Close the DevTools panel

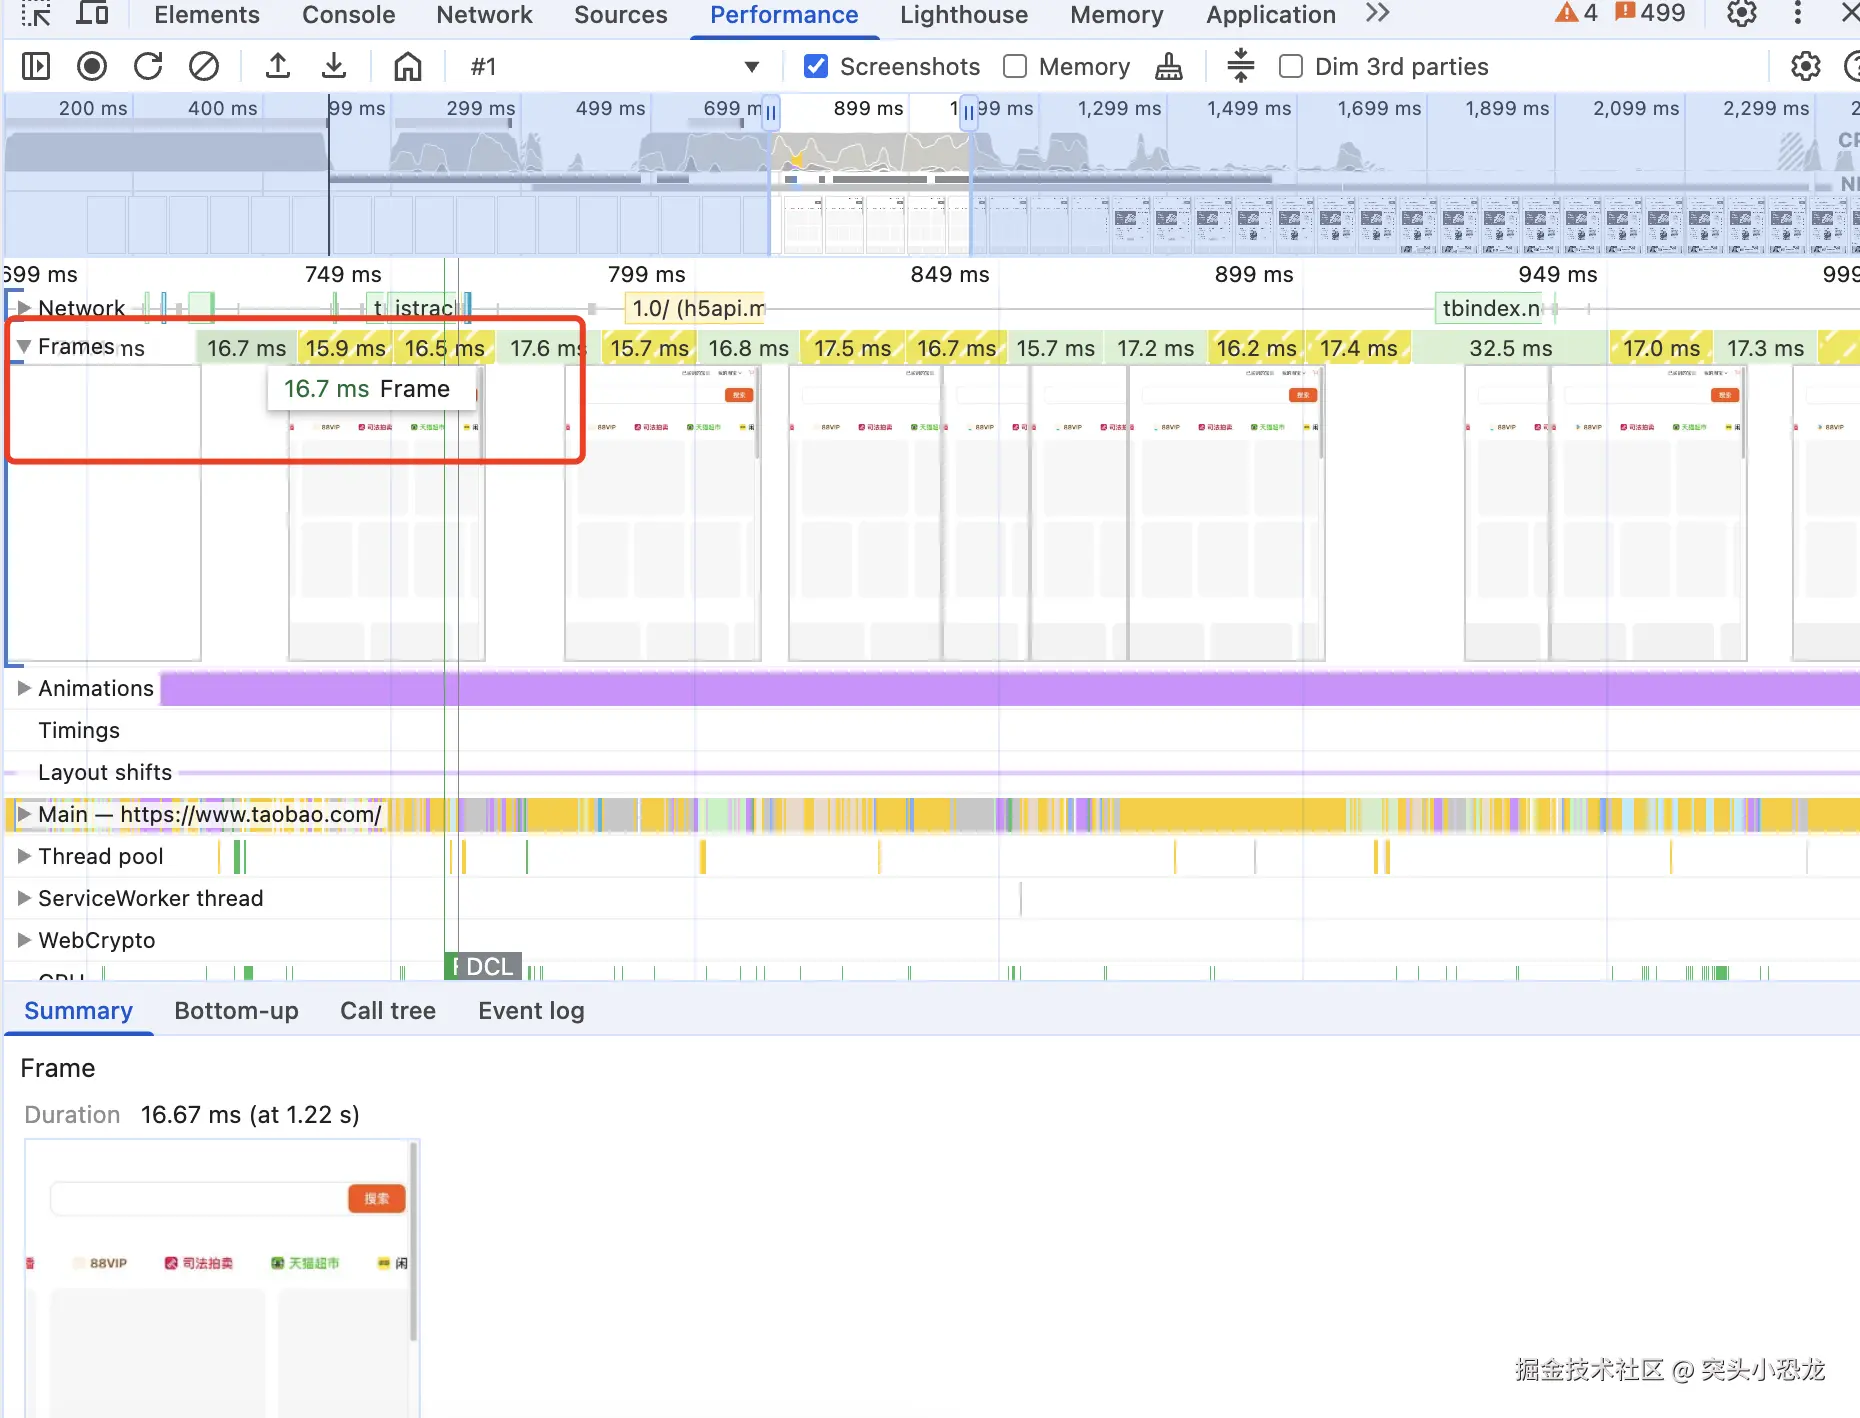click(x=1849, y=14)
